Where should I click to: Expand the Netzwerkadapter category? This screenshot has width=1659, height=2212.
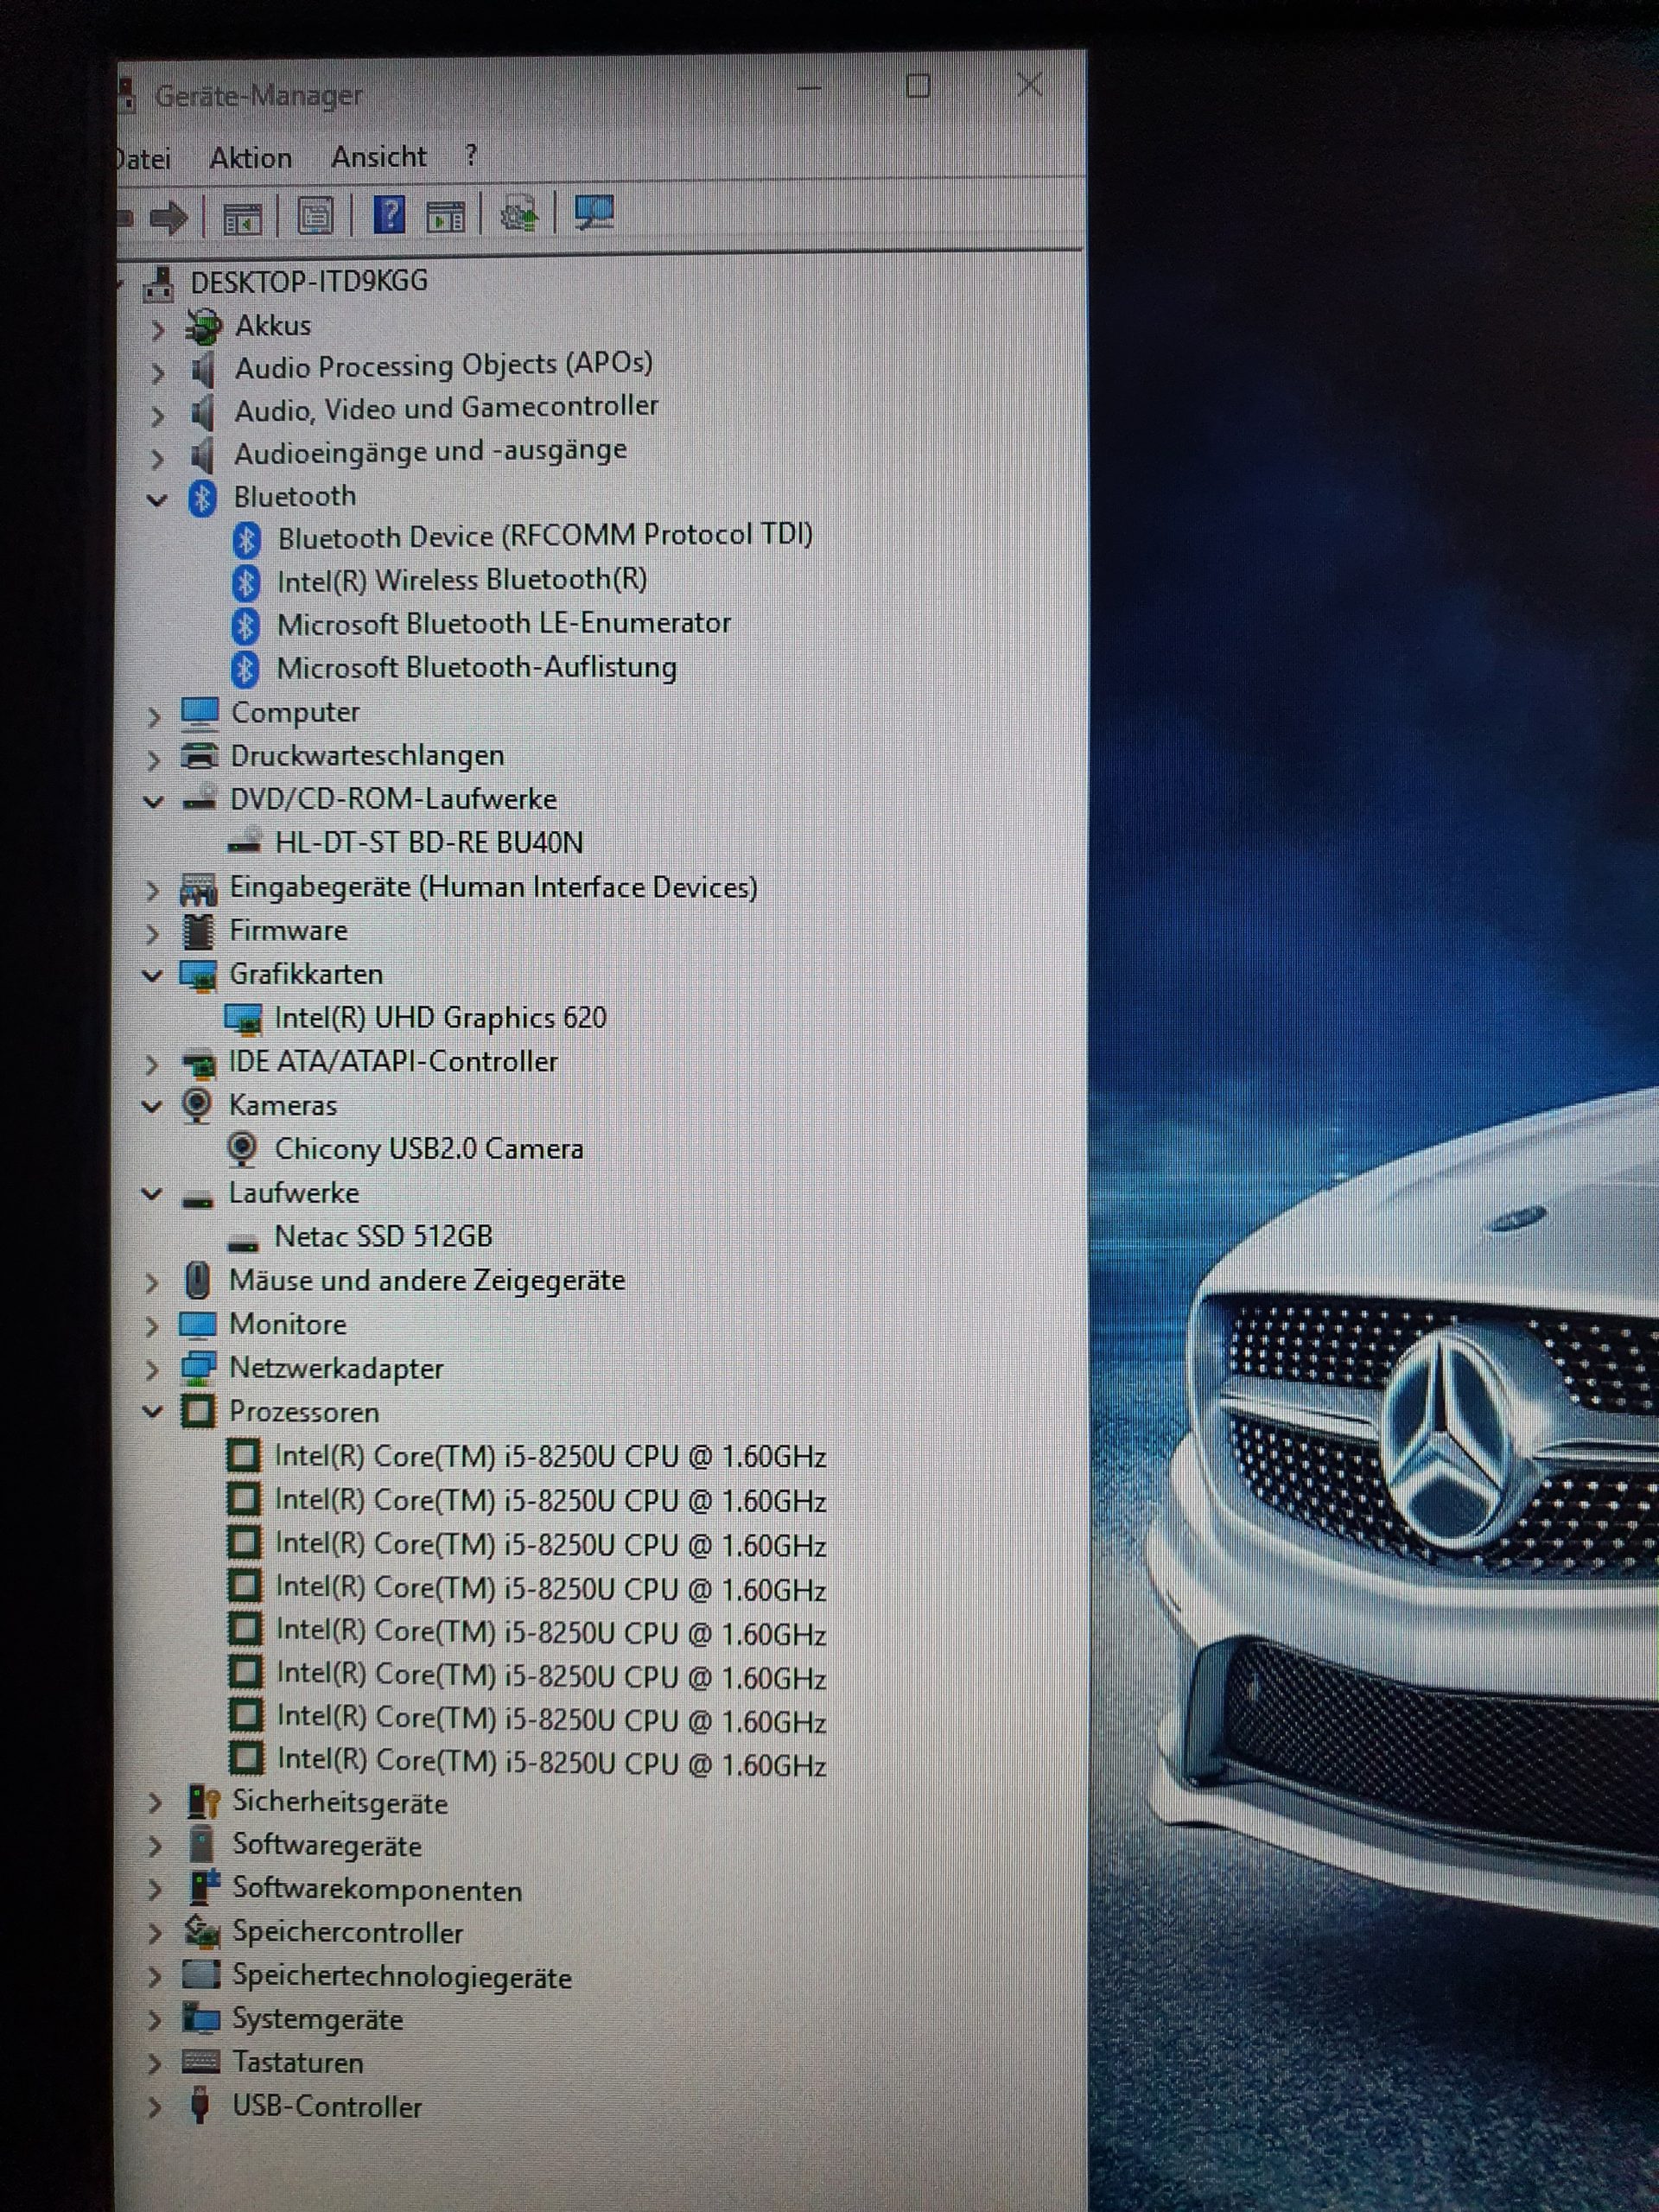(x=152, y=1369)
